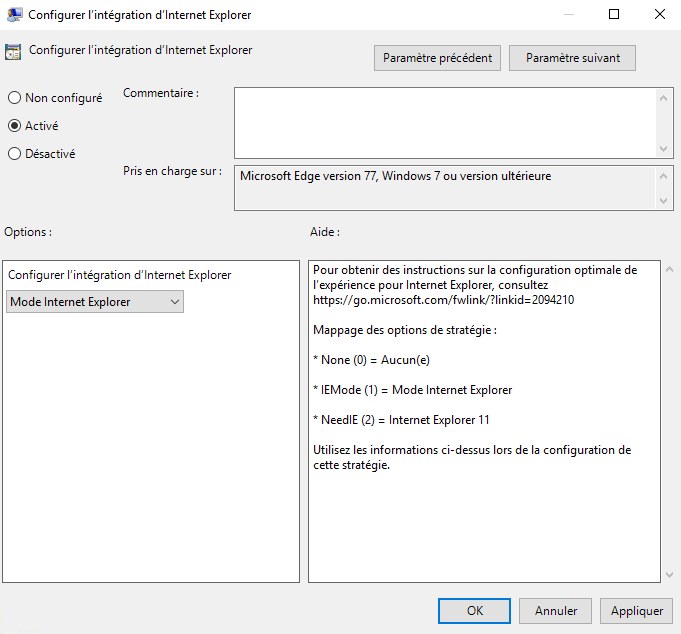Click the Appliquer button
Screen dimensions: 681x634
pos(637,611)
